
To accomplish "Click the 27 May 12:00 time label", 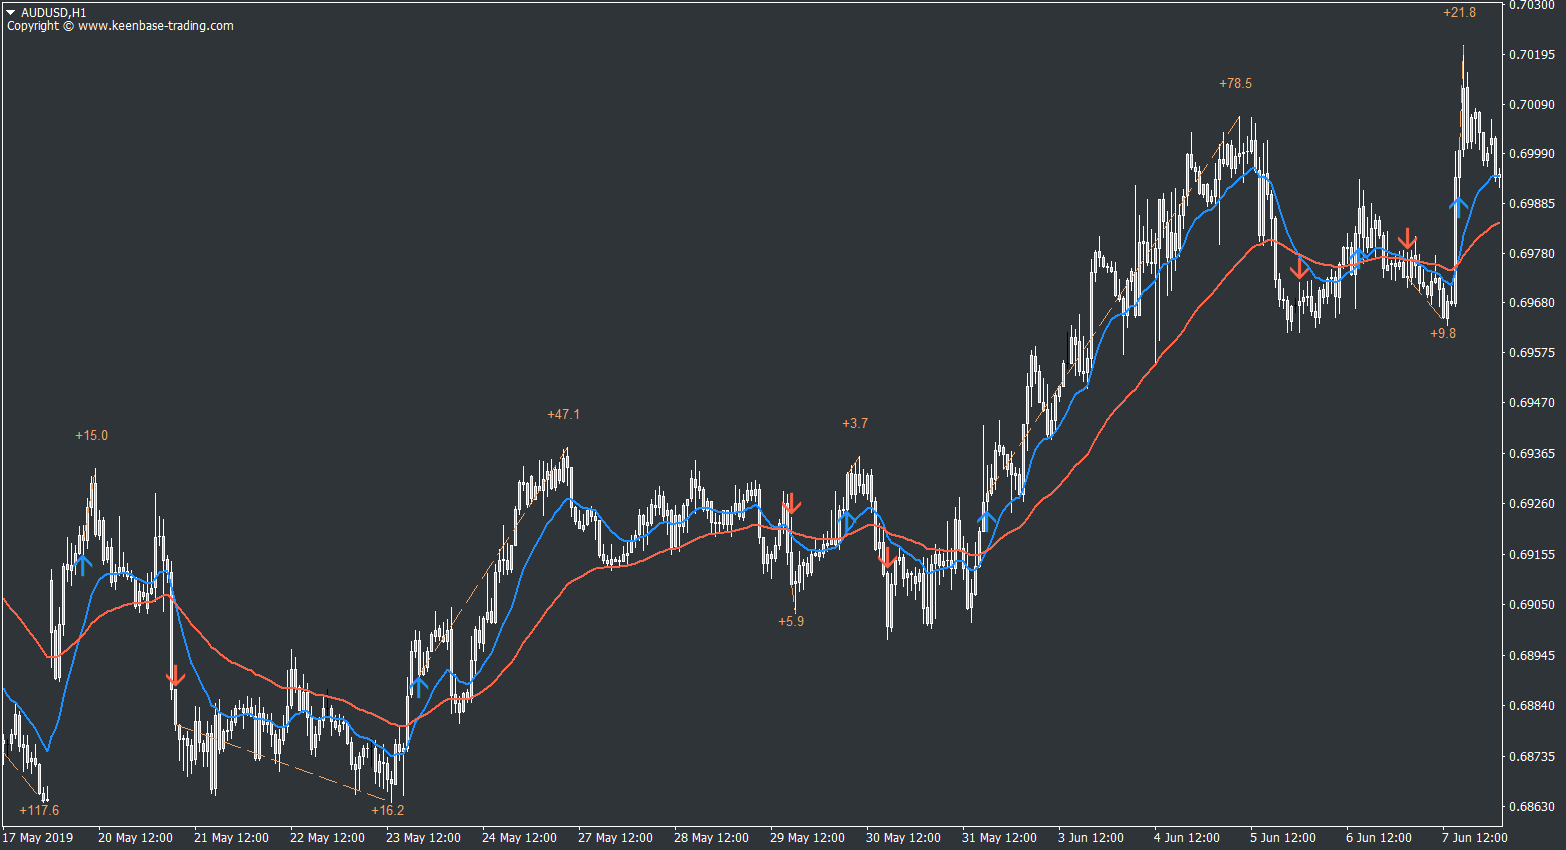I will (x=615, y=838).
